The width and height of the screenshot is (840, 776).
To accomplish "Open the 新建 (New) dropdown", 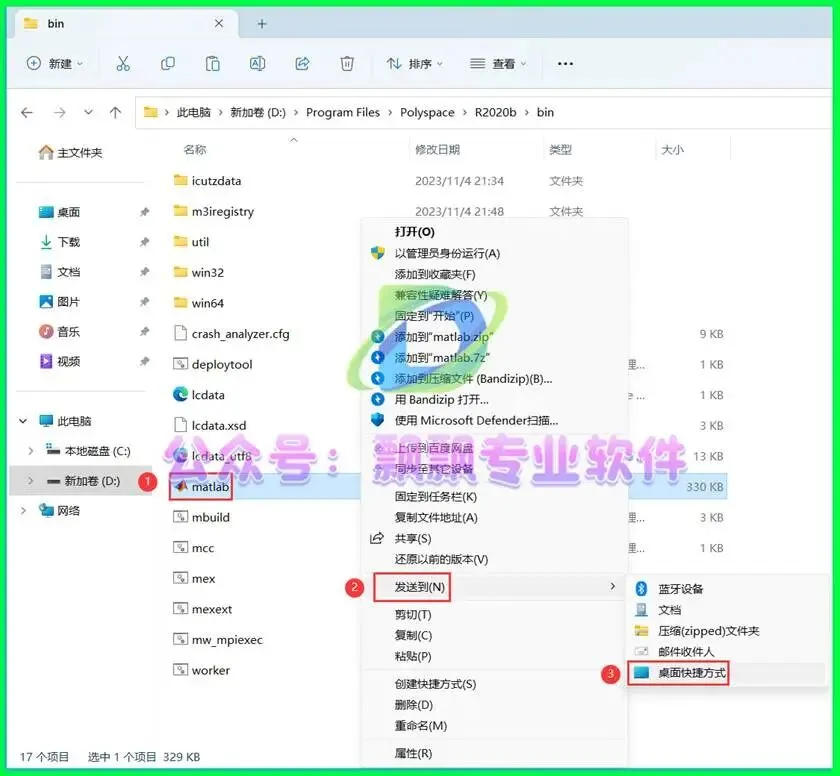I will pos(55,64).
